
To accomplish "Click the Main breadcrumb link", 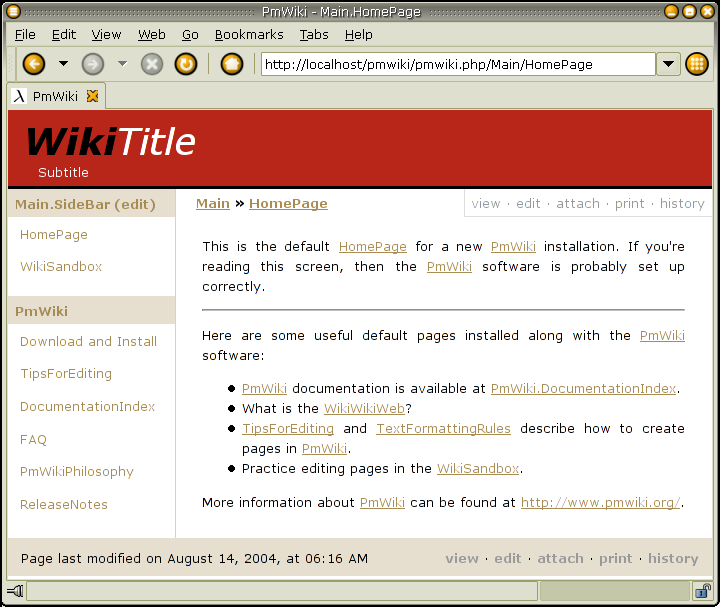I will (213, 203).
